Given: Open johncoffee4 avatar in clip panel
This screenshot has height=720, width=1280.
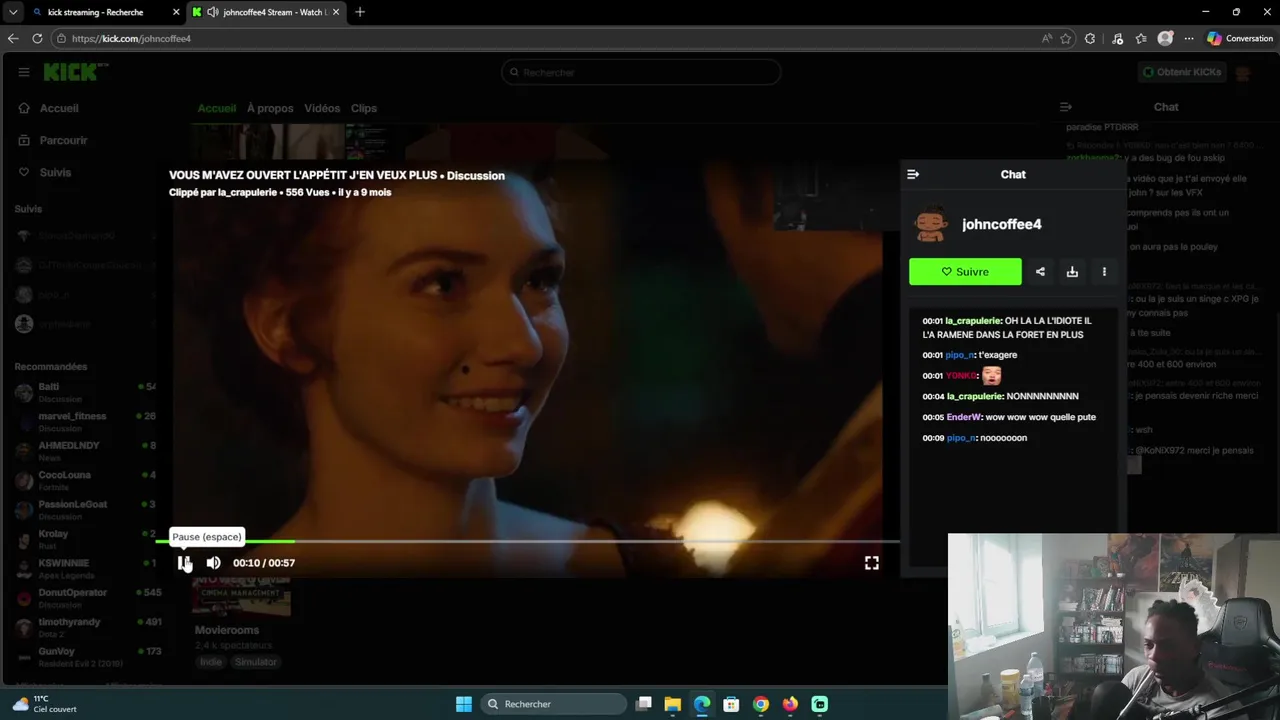Looking at the screenshot, I should 932,225.
